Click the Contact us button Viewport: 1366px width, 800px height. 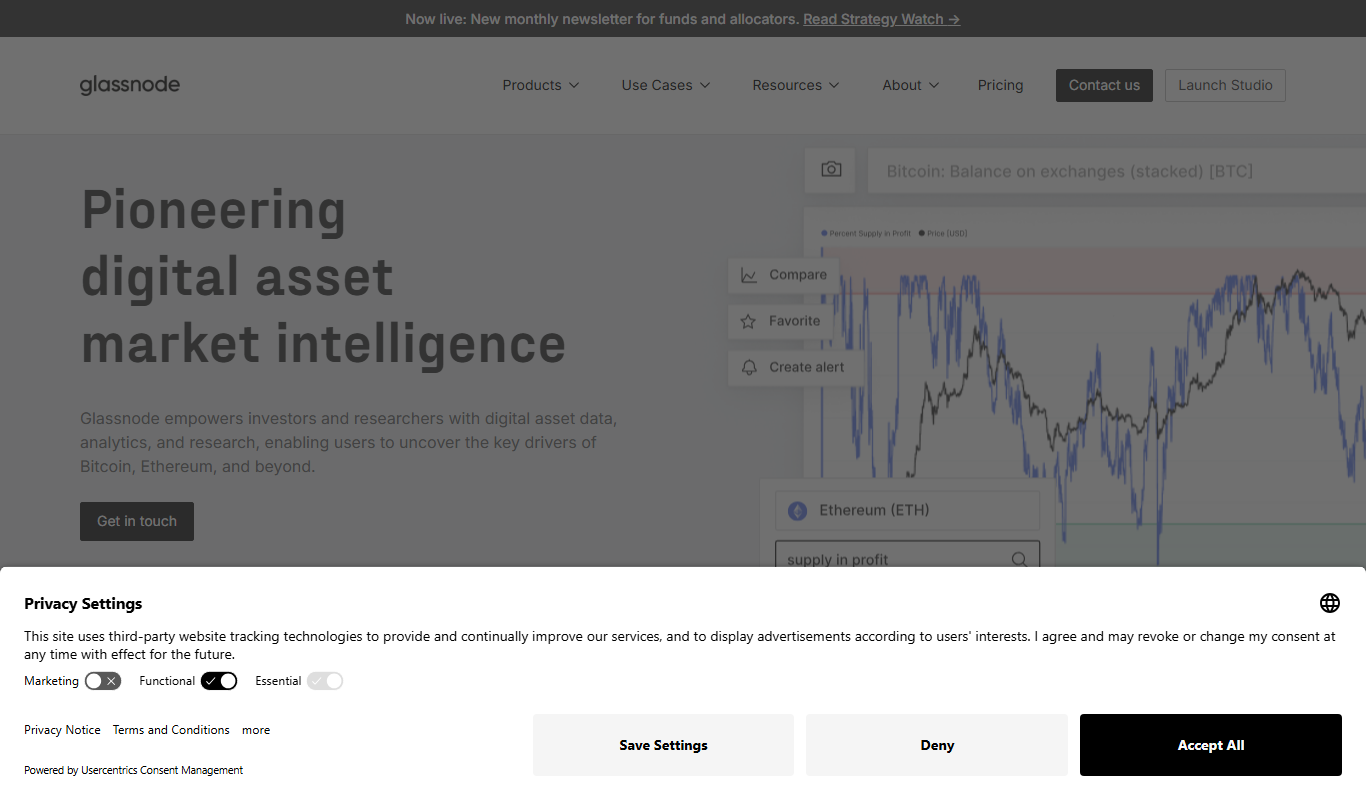(x=1104, y=85)
